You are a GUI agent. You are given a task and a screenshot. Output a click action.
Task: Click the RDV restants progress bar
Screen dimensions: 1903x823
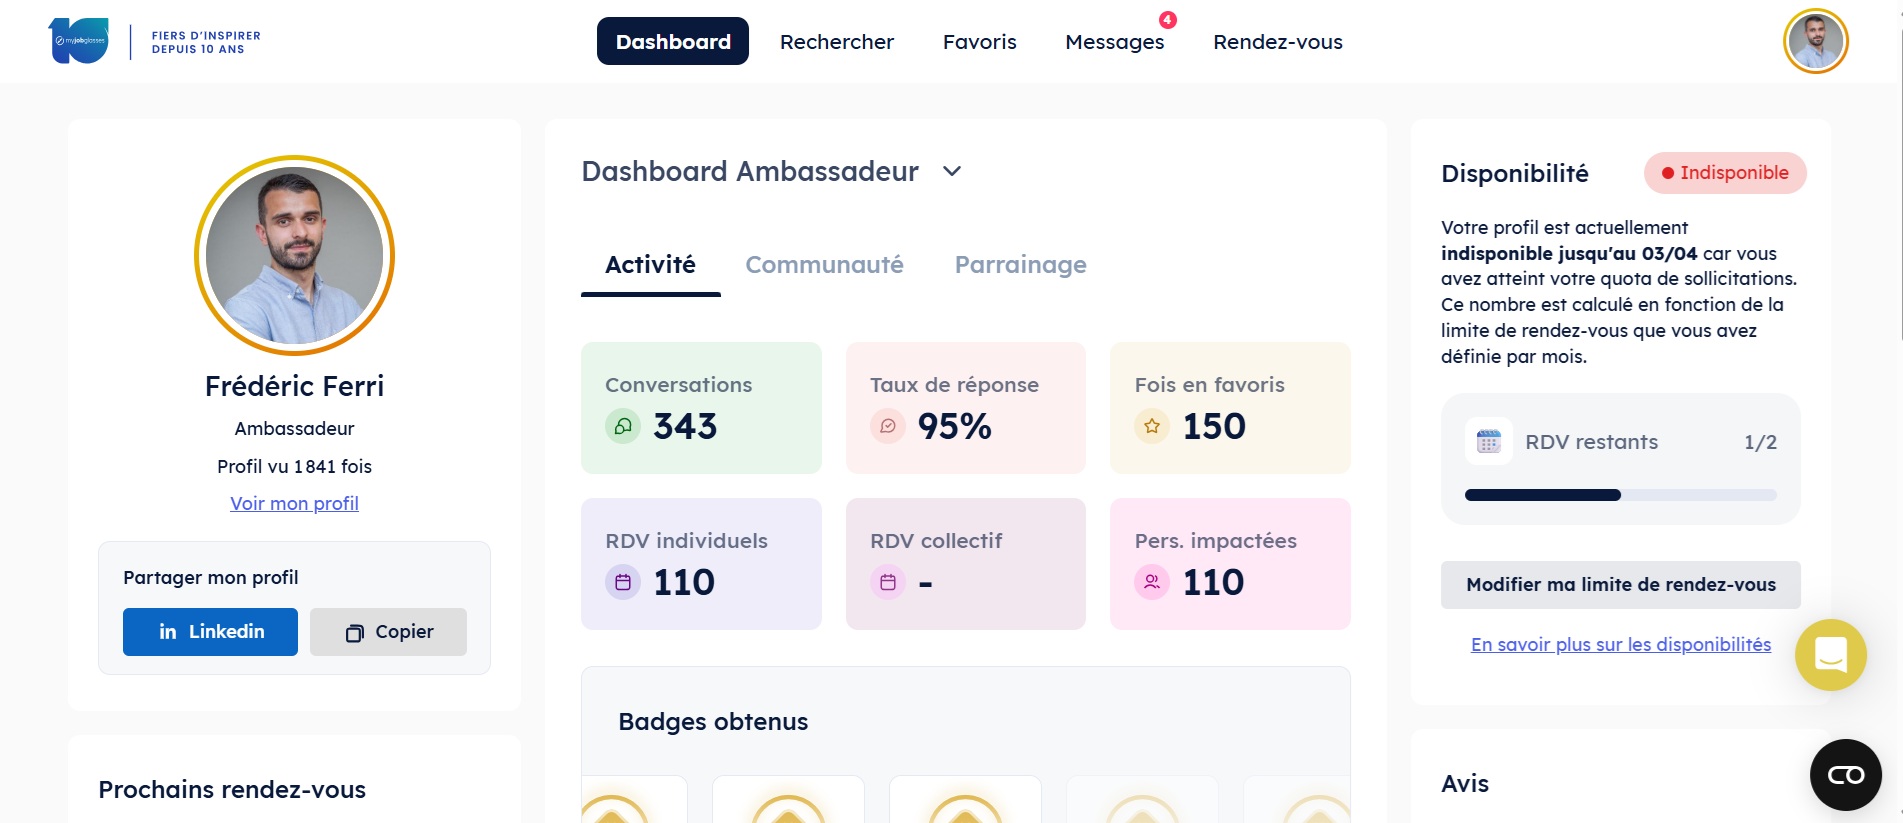pyautogui.click(x=1620, y=494)
